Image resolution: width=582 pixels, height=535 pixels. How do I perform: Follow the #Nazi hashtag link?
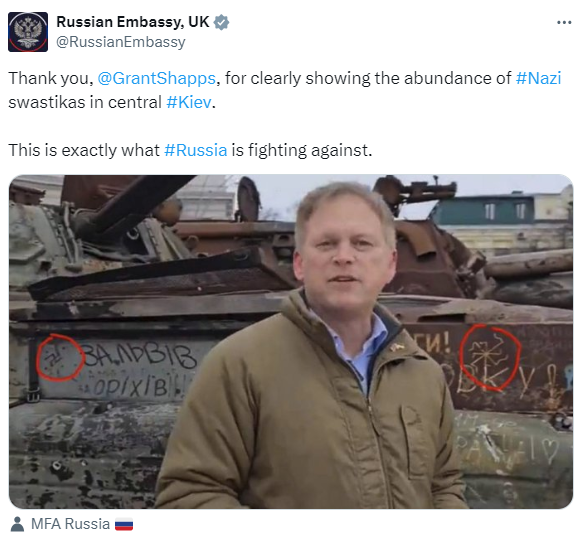pos(538,78)
